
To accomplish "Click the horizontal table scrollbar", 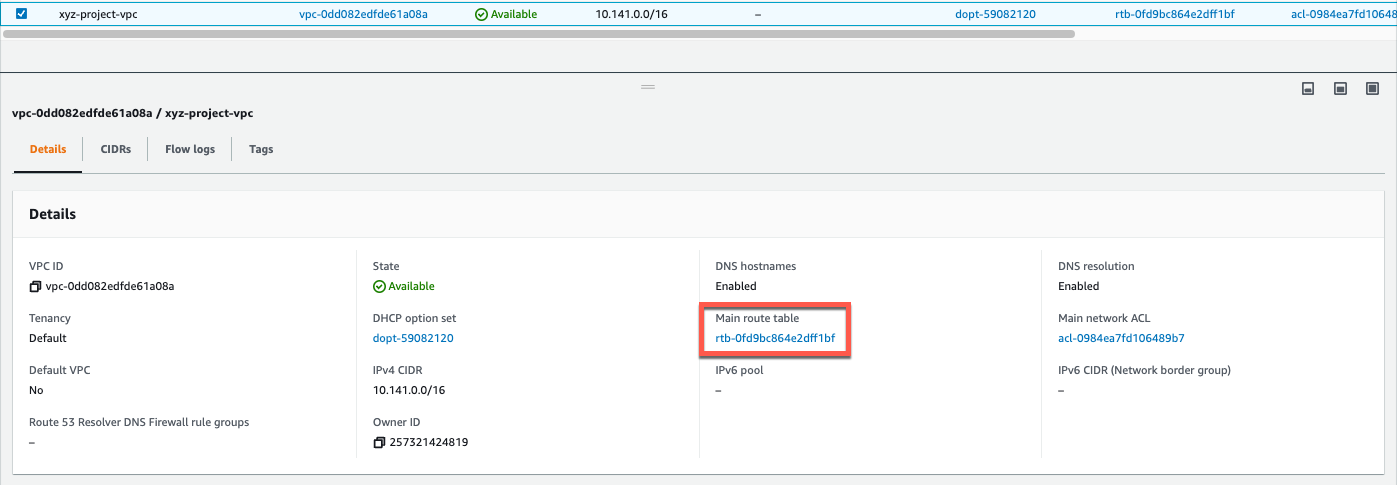I will 540,33.
